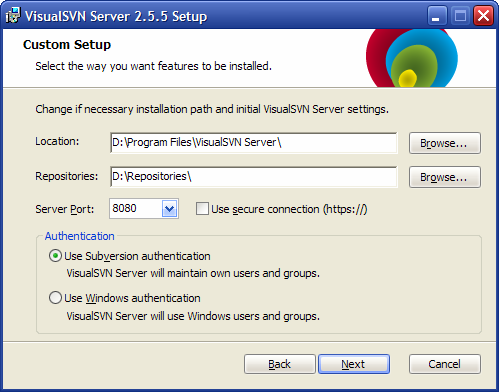This screenshot has width=499, height=392.
Task: Select Use Subversion authentication option
Action: [55, 256]
